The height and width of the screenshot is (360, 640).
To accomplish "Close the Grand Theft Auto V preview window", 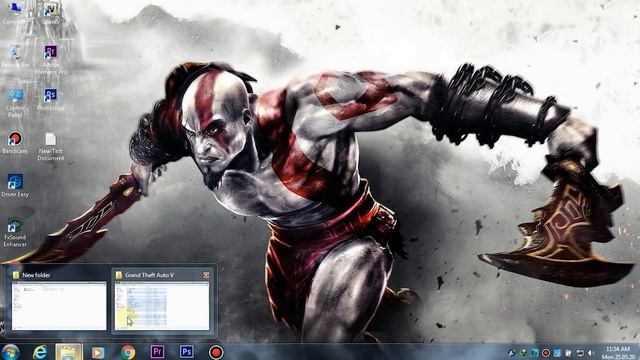I will coord(206,275).
